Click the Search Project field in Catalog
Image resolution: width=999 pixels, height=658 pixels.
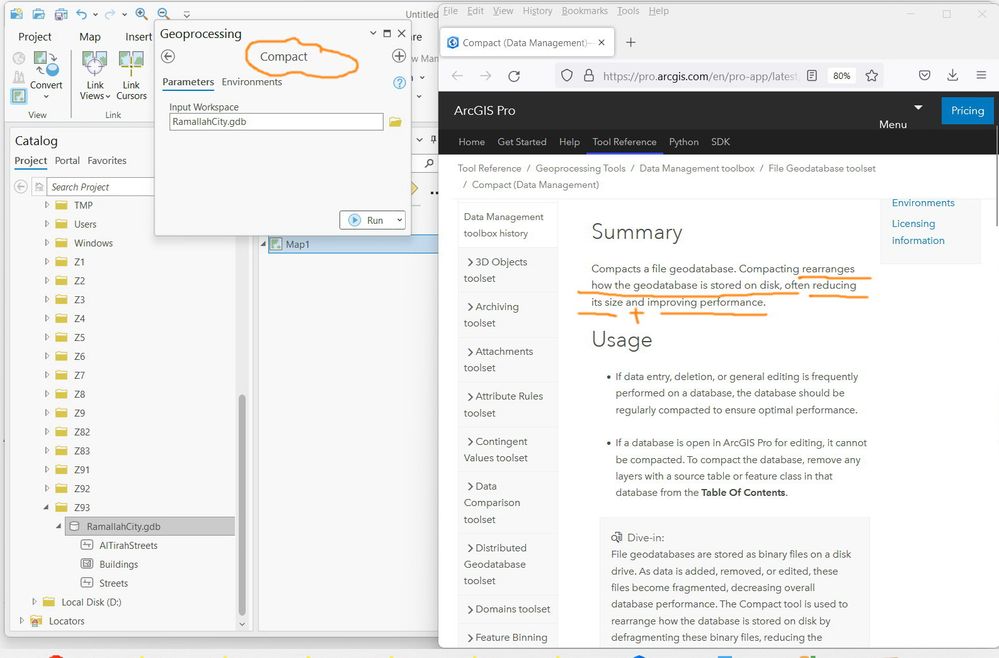tap(101, 187)
